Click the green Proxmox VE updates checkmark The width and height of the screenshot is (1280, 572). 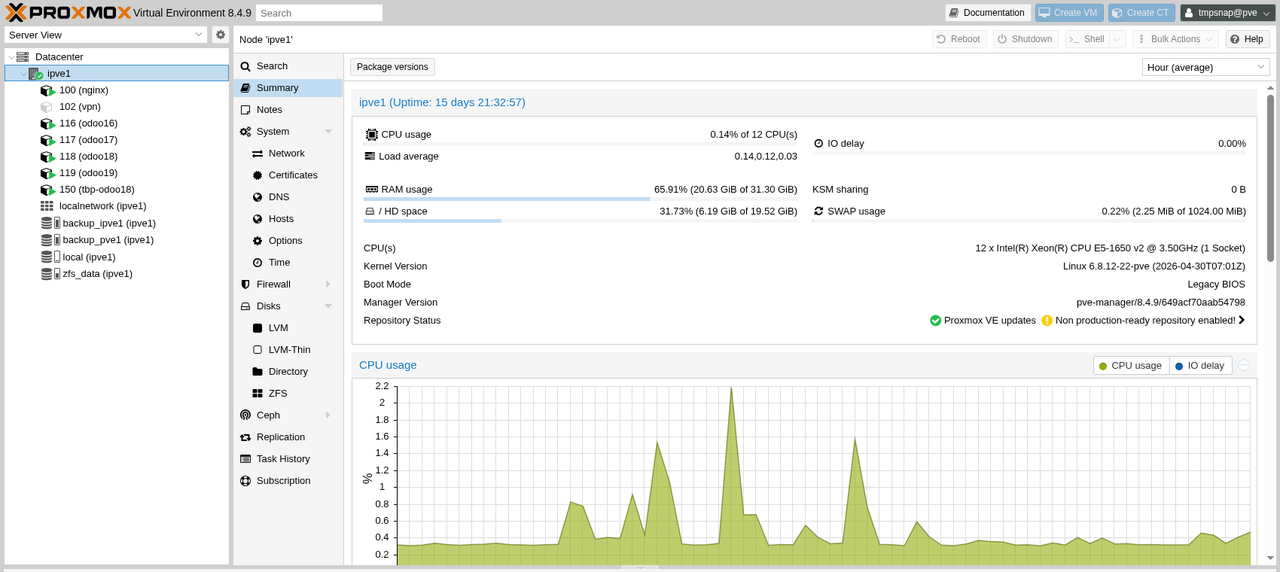pos(935,321)
